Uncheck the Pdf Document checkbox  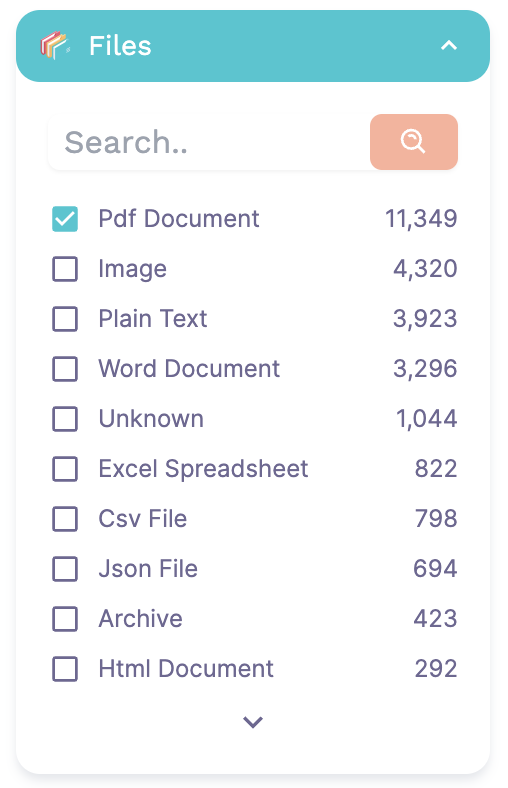(x=65, y=219)
